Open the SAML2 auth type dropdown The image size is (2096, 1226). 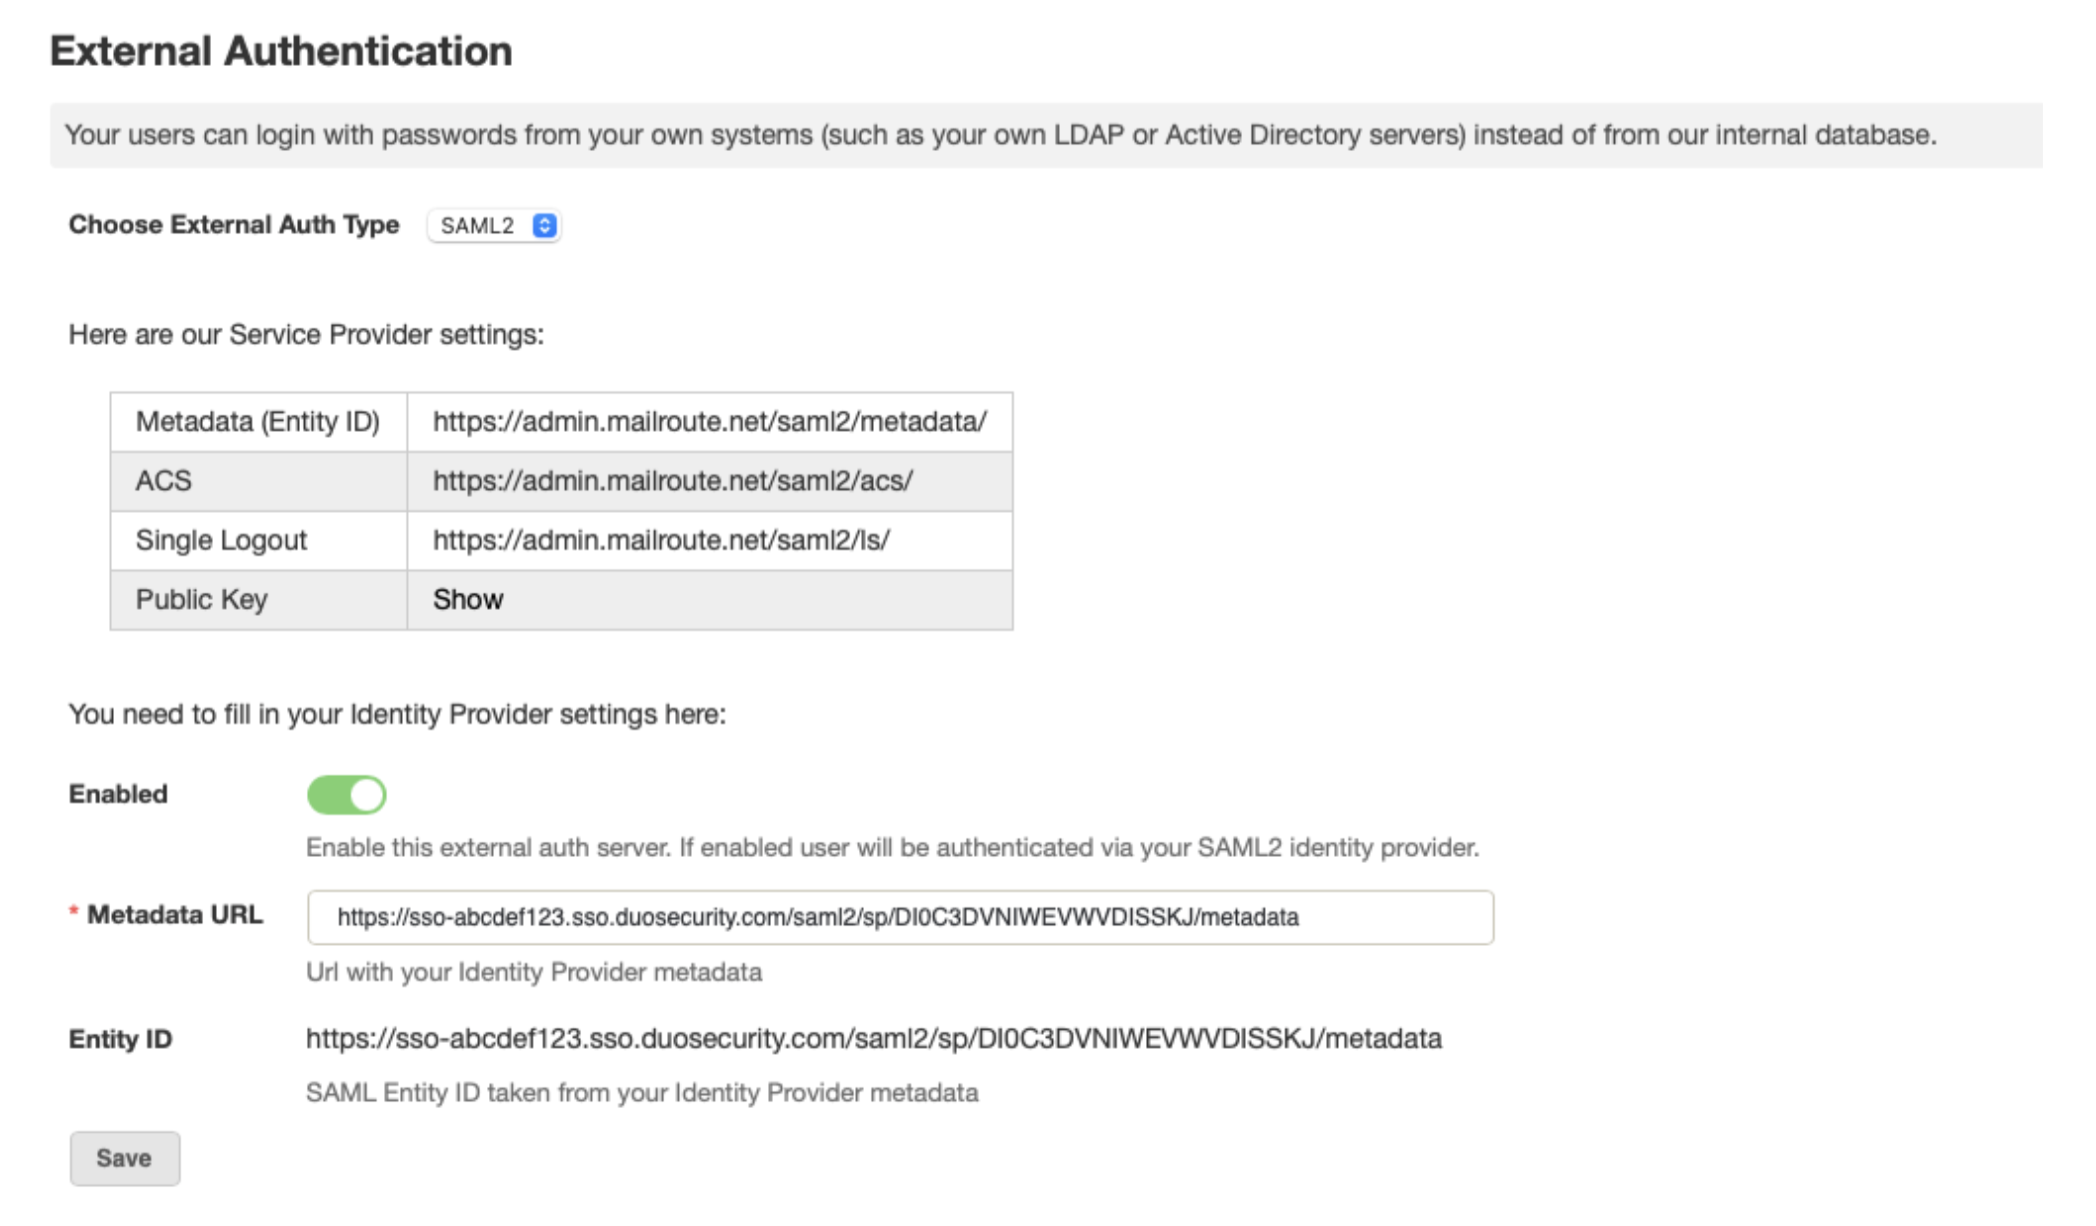pyautogui.click(x=493, y=225)
